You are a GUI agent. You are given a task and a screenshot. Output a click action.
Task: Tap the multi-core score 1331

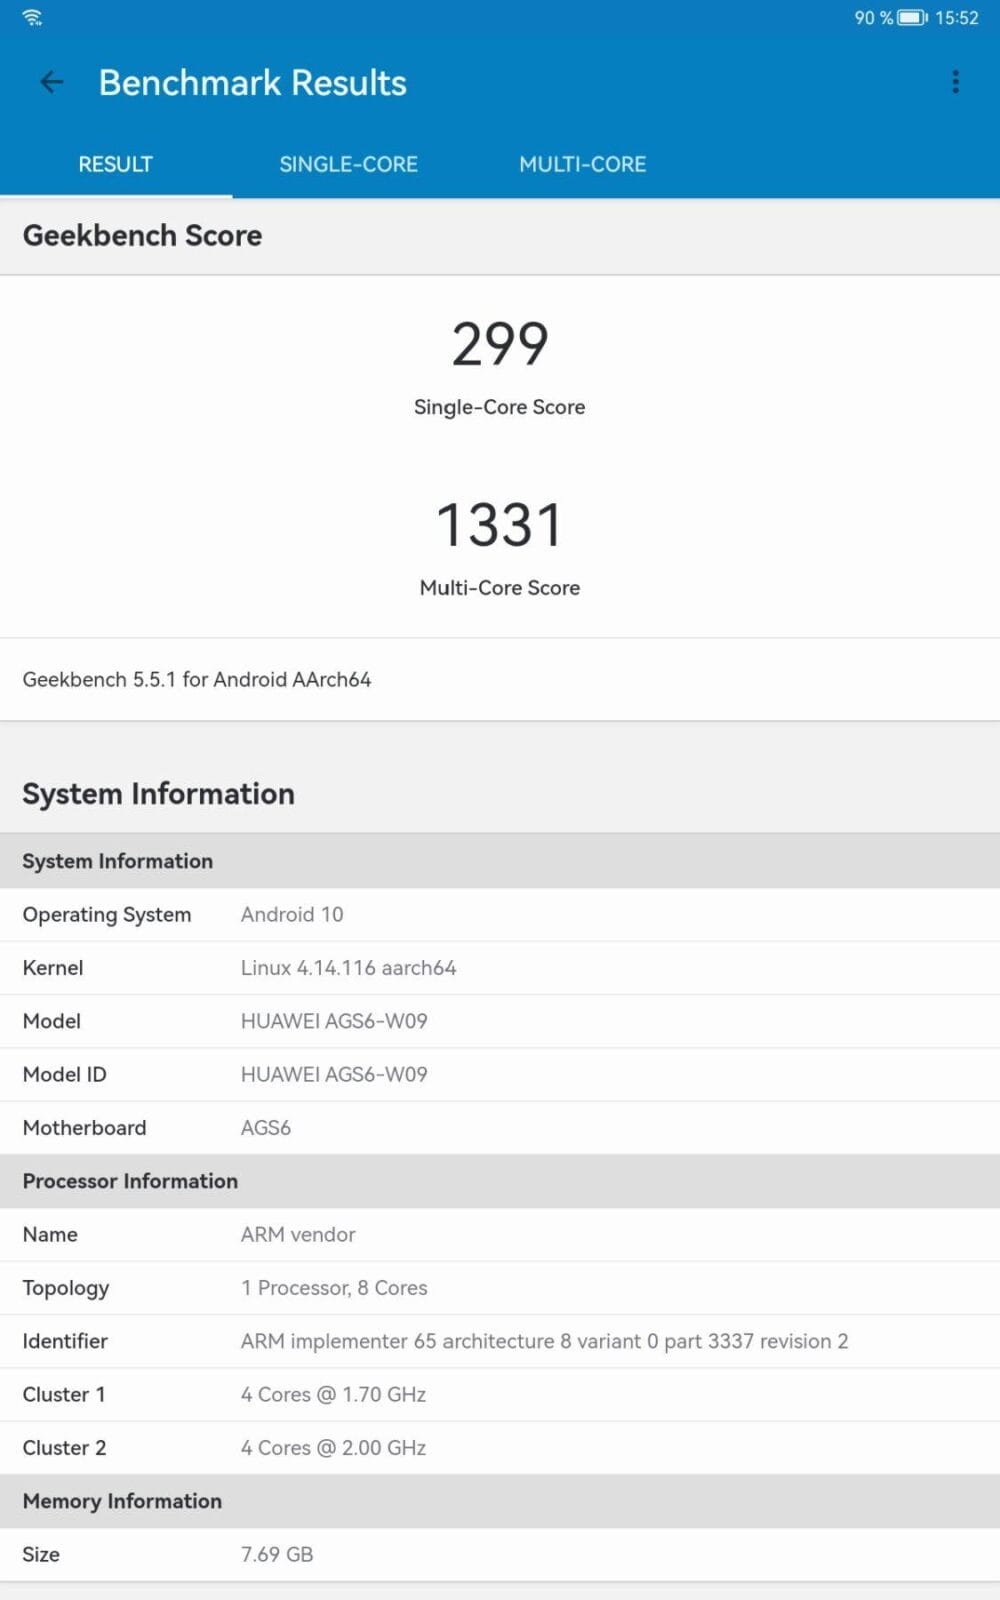(500, 525)
